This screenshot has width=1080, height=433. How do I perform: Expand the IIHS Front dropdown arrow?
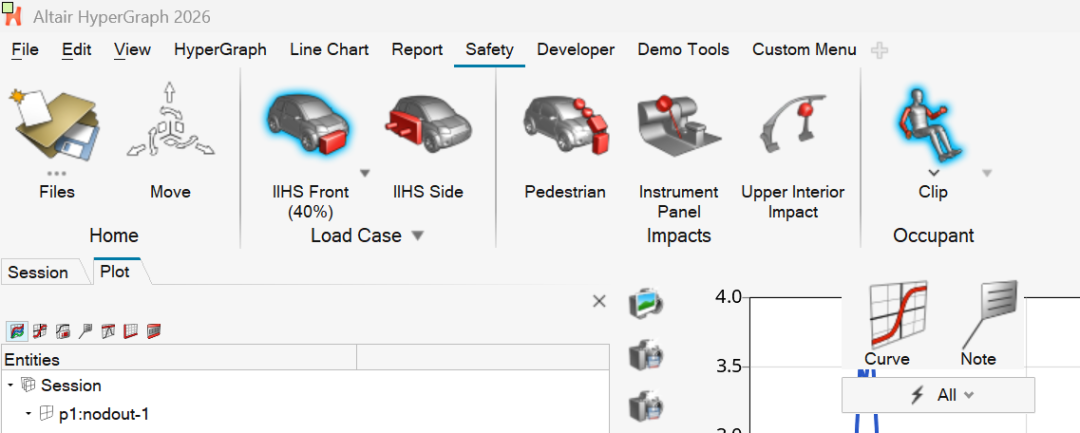(x=365, y=173)
